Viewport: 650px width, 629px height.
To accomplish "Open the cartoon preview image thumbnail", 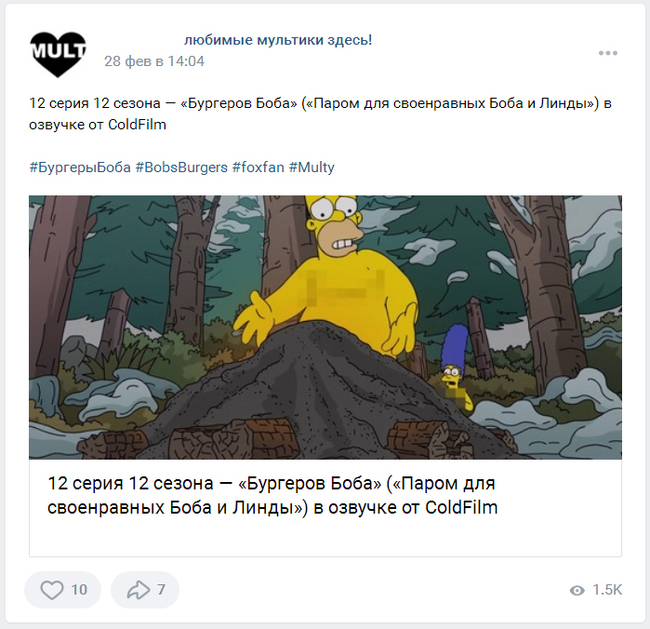I will coord(325,327).
